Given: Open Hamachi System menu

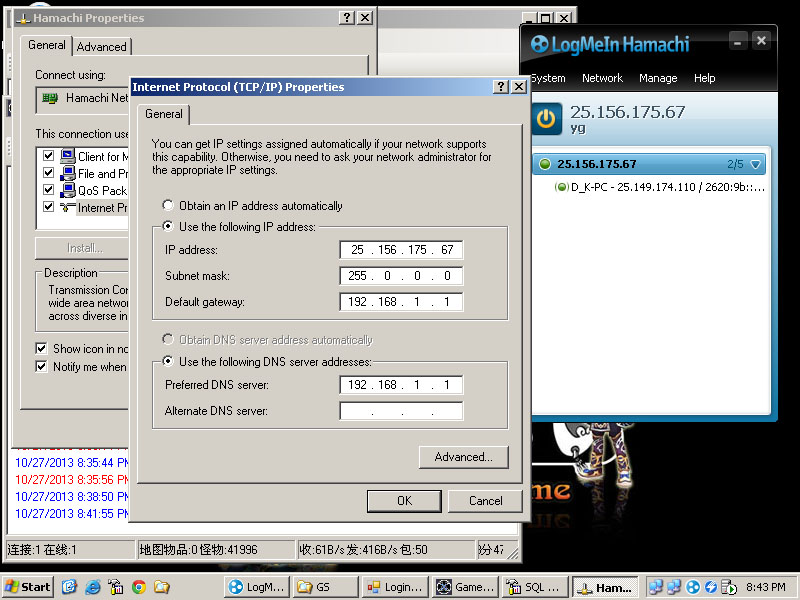Looking at the screenshot, I should (548, 78).
